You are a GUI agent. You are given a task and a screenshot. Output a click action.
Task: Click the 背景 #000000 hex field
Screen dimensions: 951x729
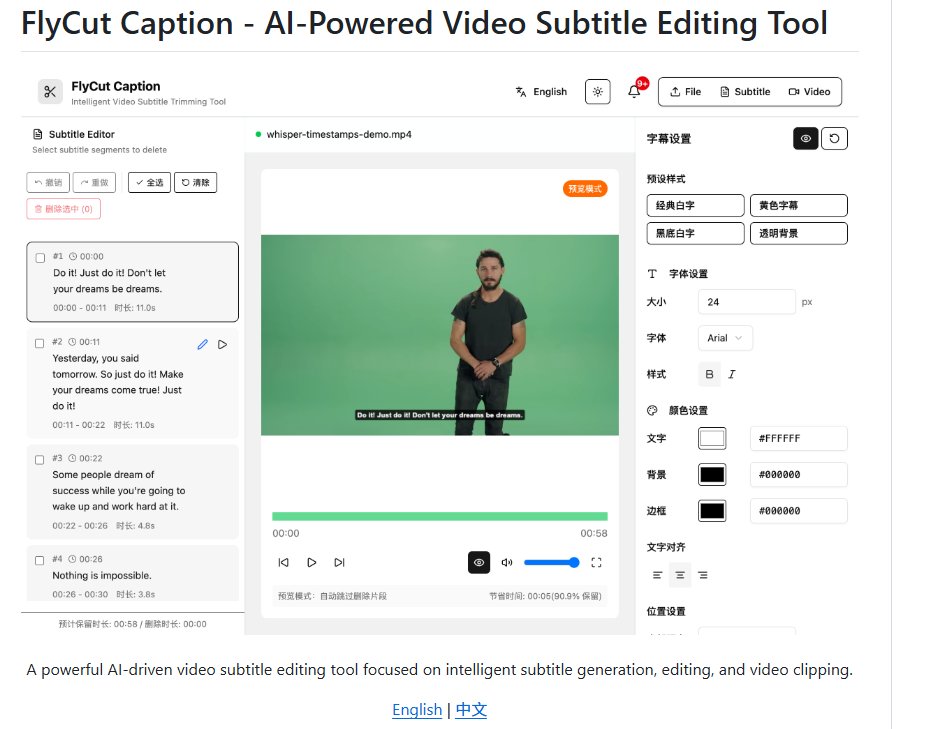(x=799, y=475)
